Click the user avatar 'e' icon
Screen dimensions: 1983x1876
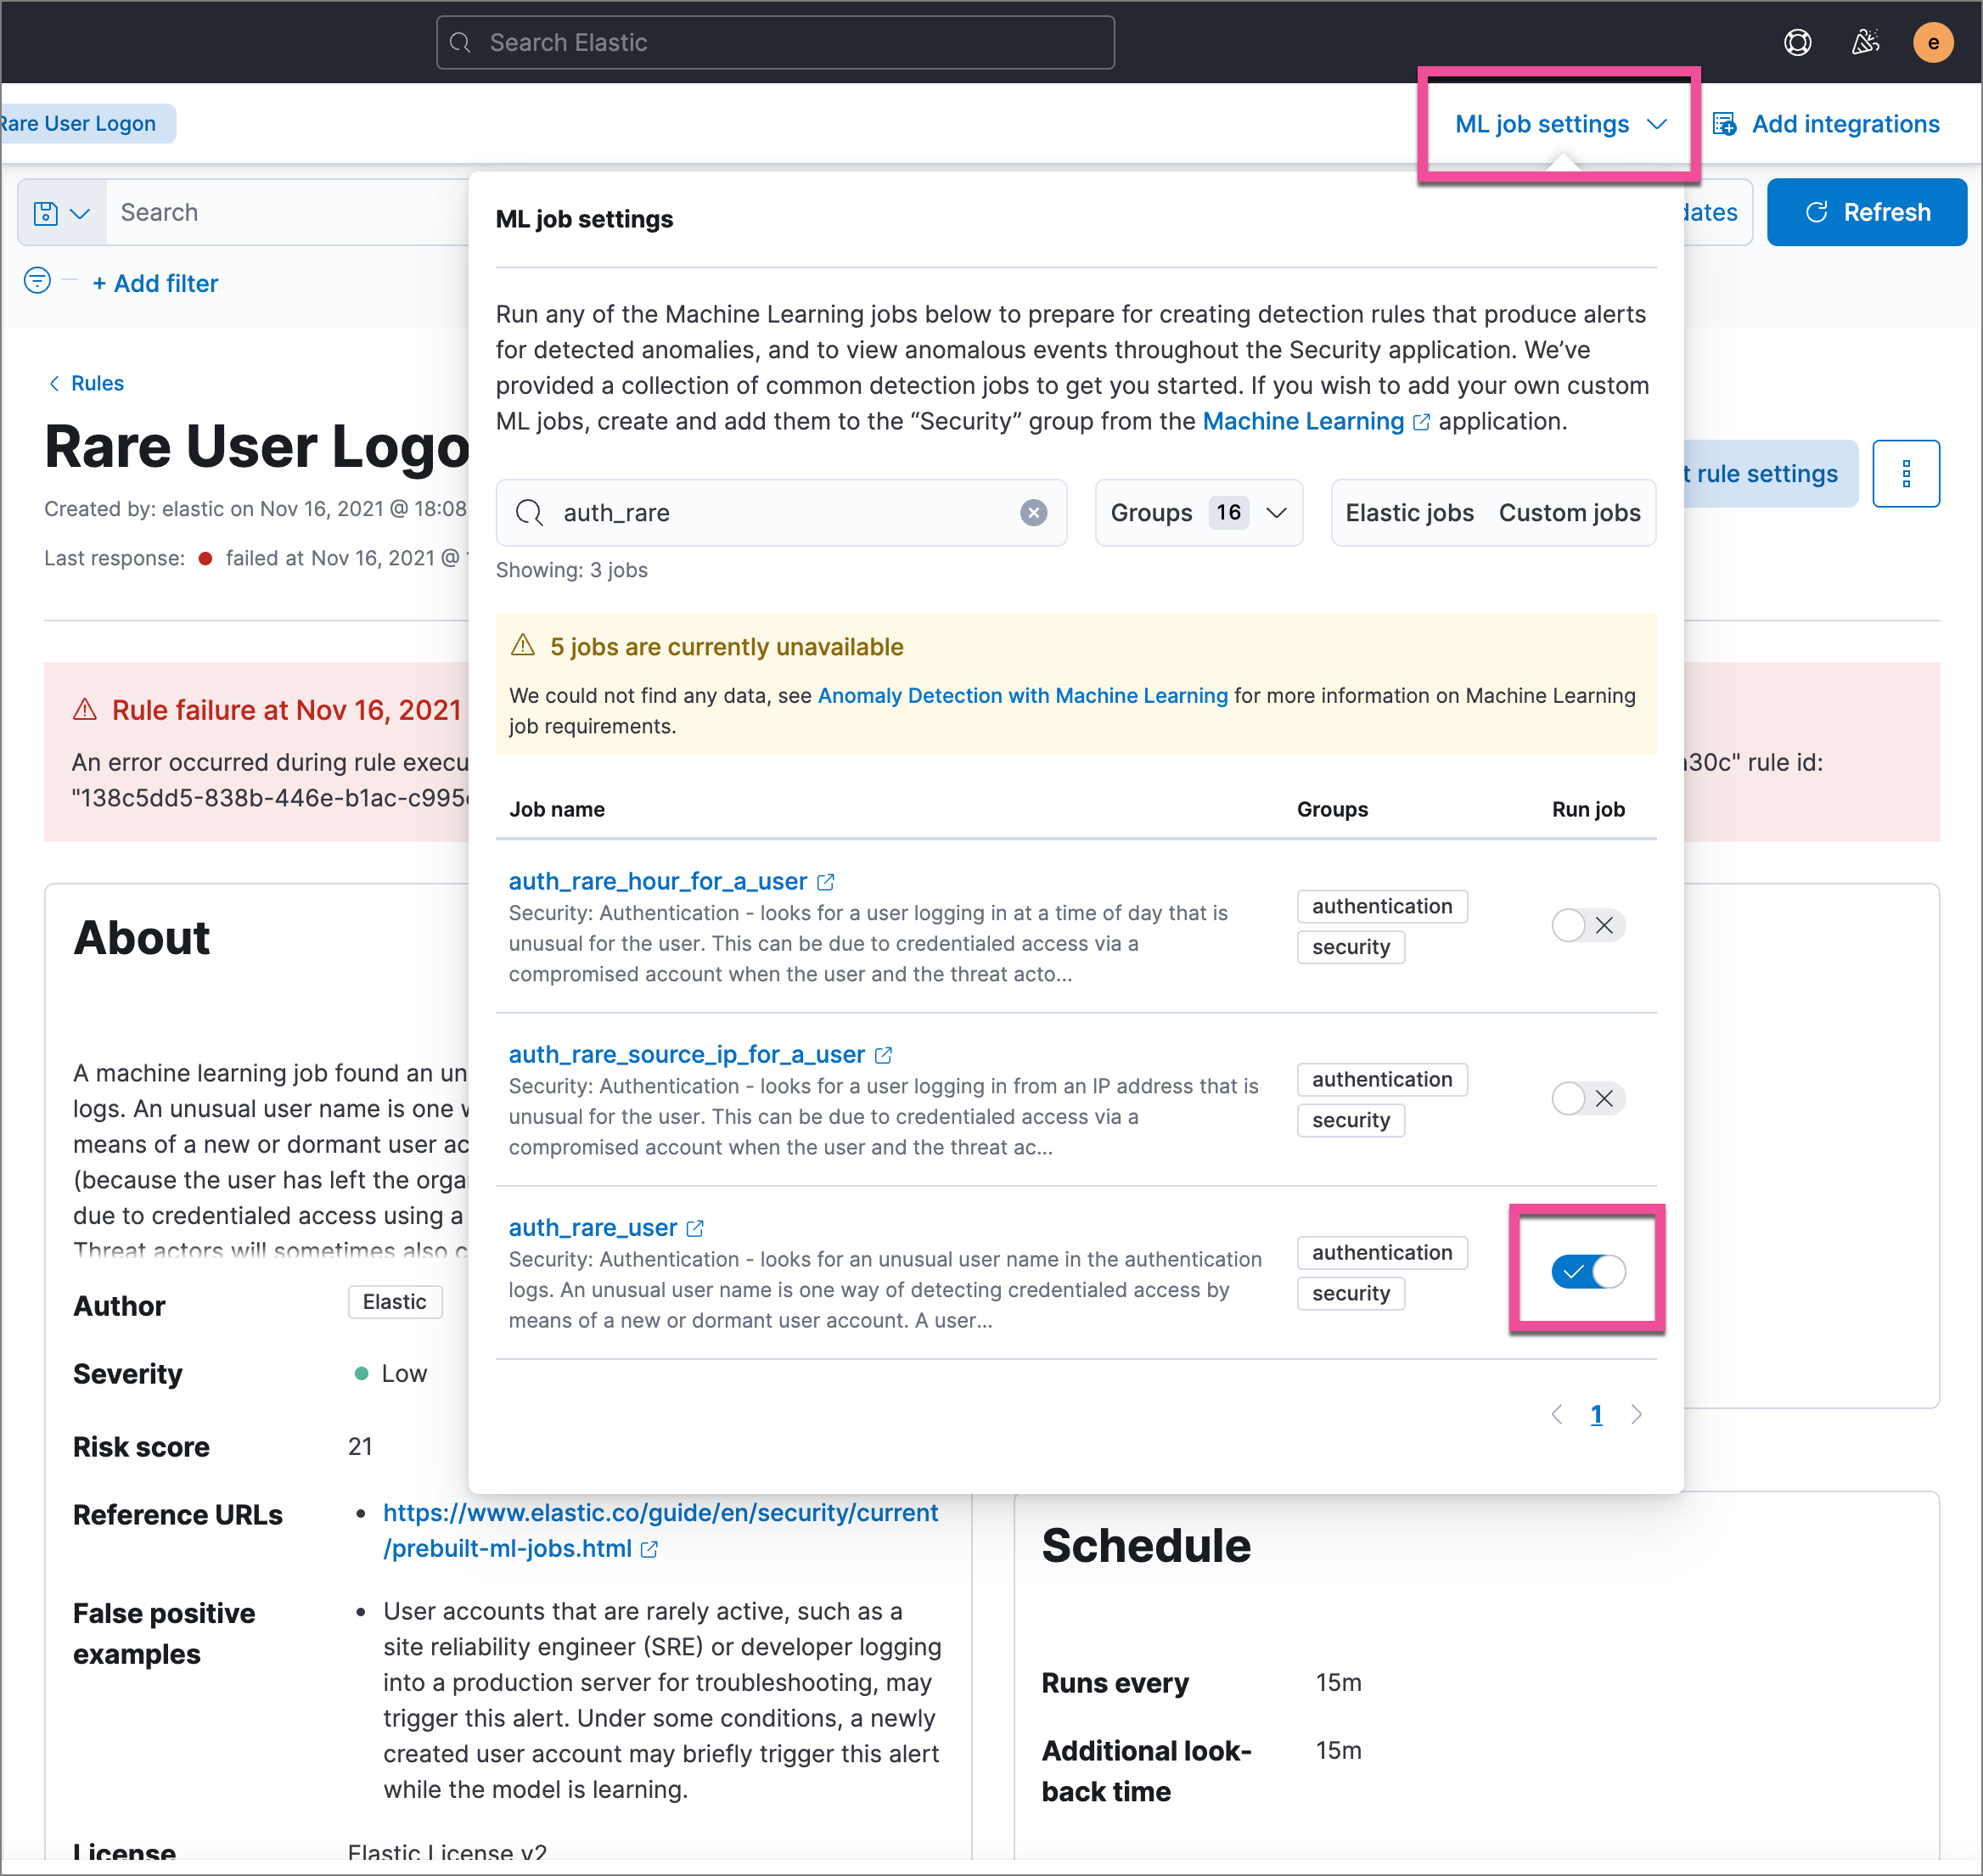(x=1932, y=42)
